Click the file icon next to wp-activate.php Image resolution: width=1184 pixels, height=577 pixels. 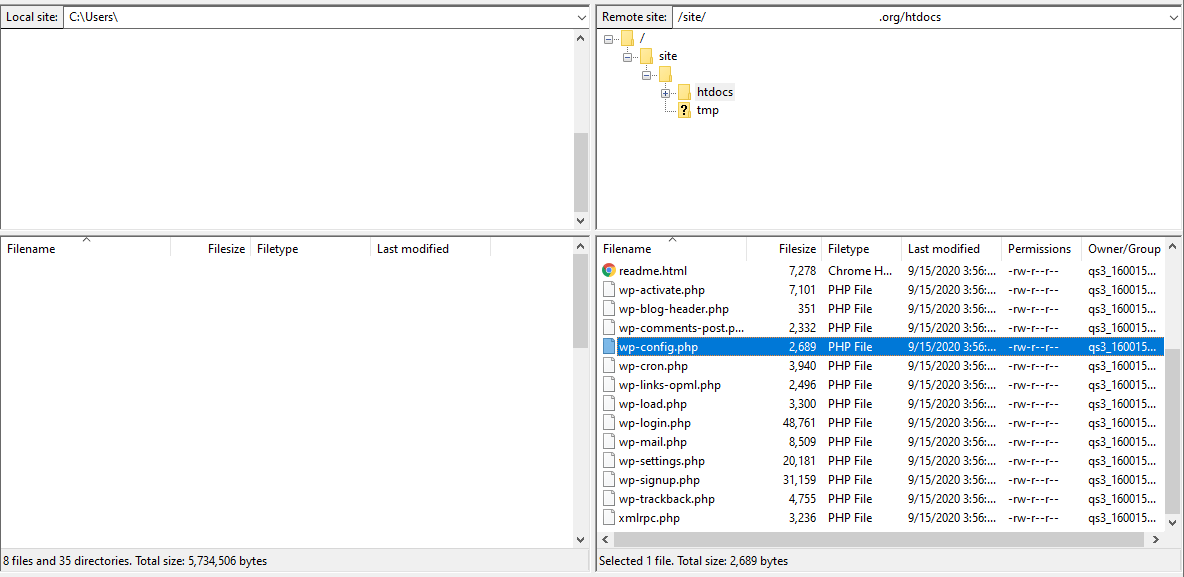click(610, 289)
